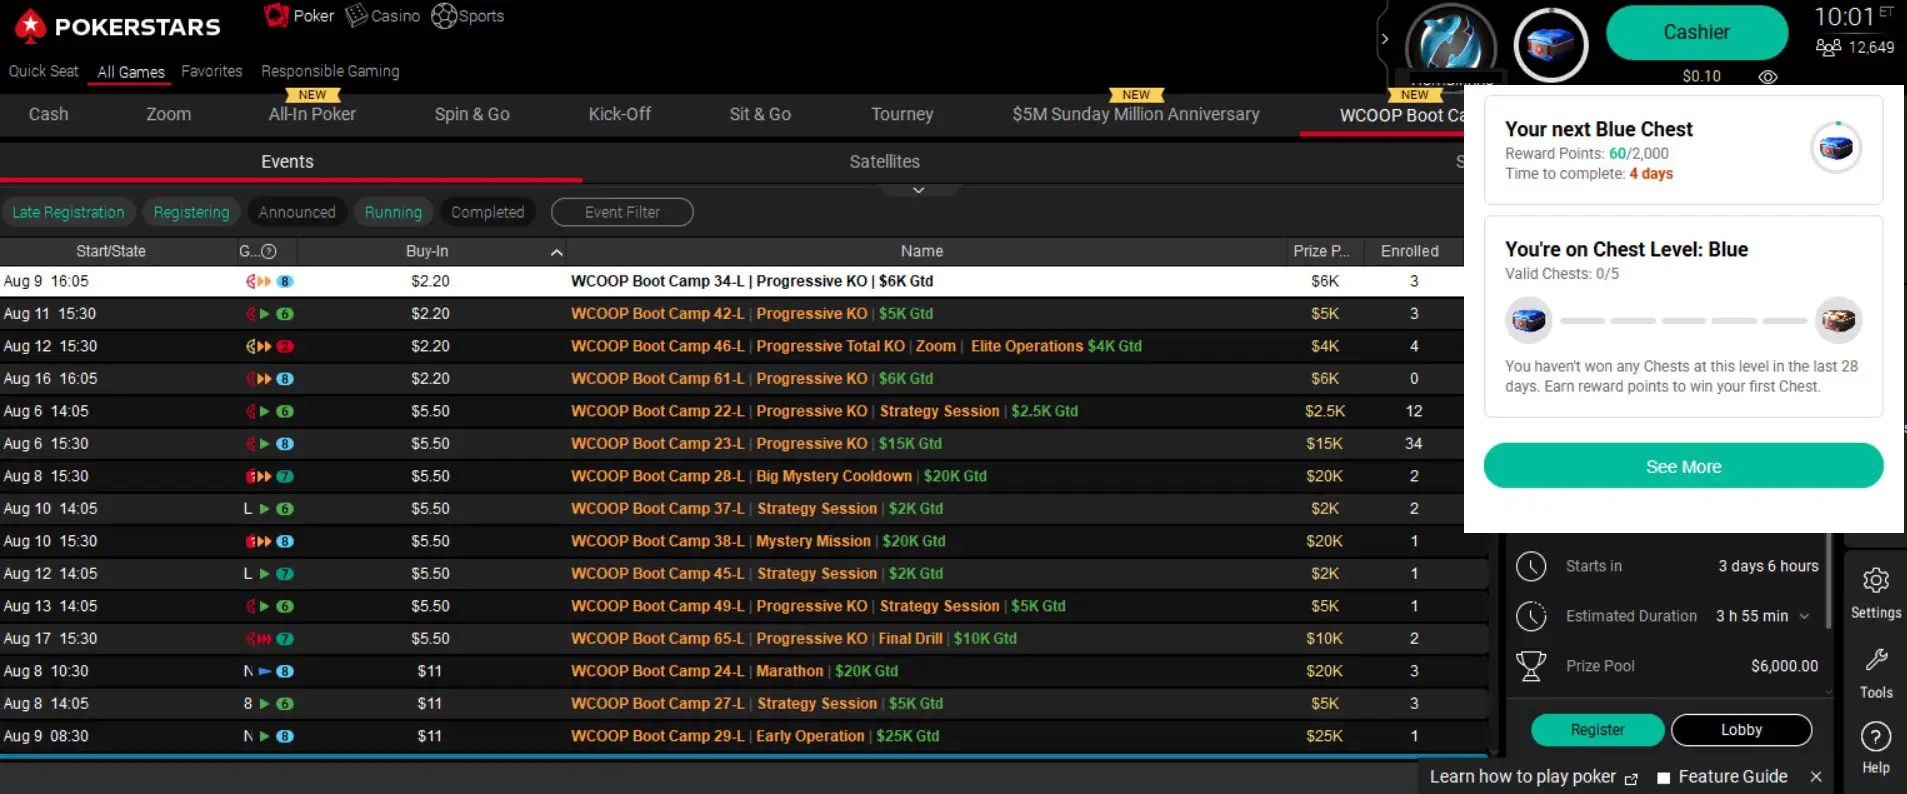Sort by the Start/State column header
The height and width of the screenshot is (794, 1907).
(111, 252)
